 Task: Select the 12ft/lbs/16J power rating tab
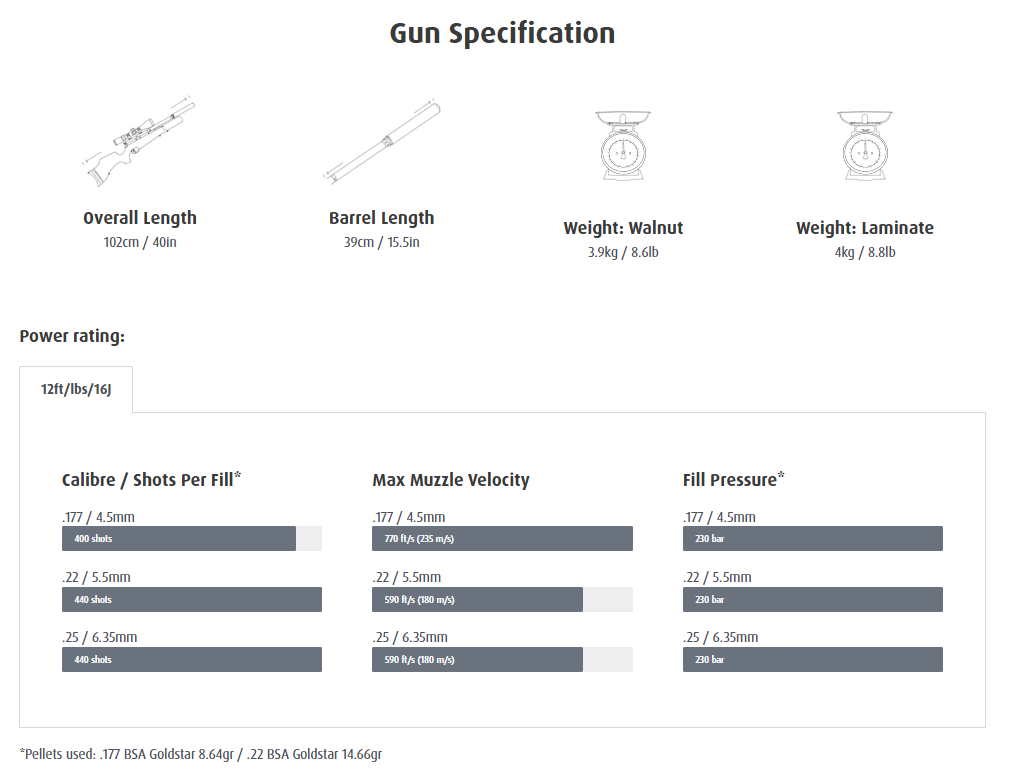point(76,389)
